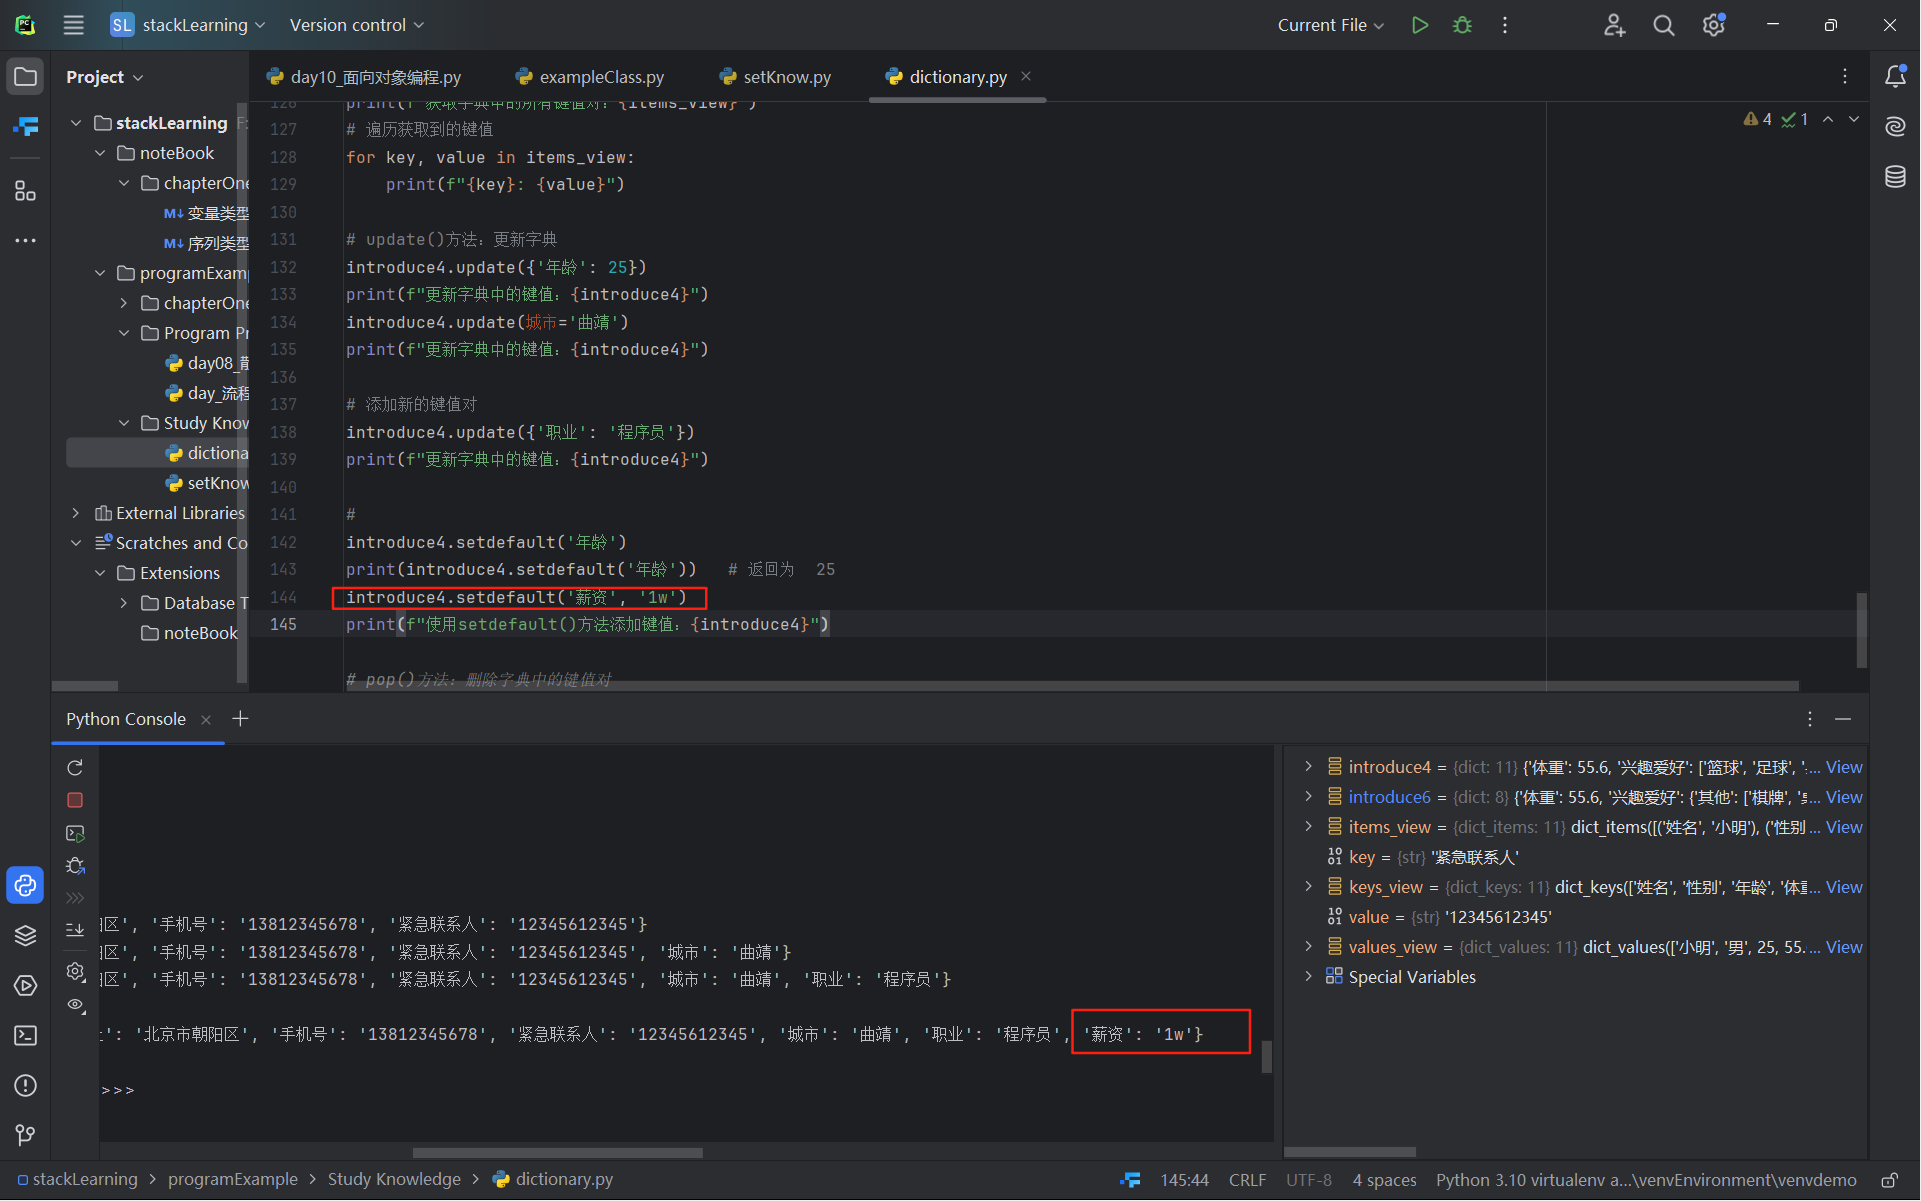
Task: Open the Database tool window on right
Action: tap(1895, 177)
